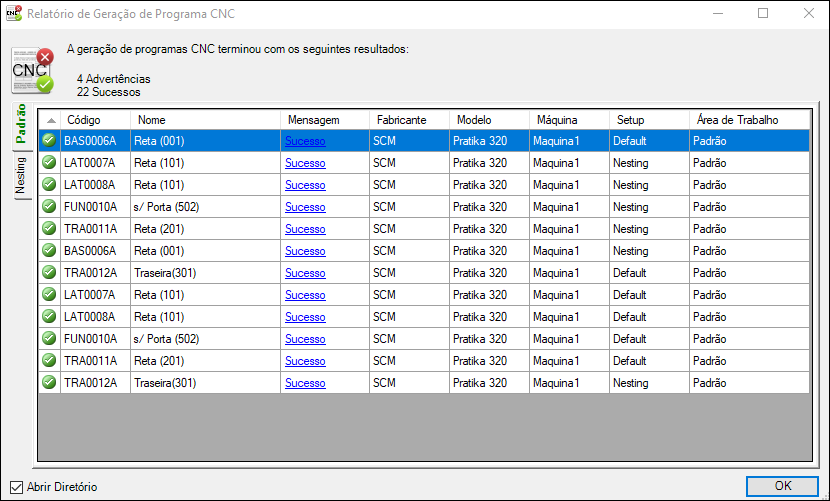Click Maquina1 cell in TRA0011A Nesting row

tap(569, 229)
